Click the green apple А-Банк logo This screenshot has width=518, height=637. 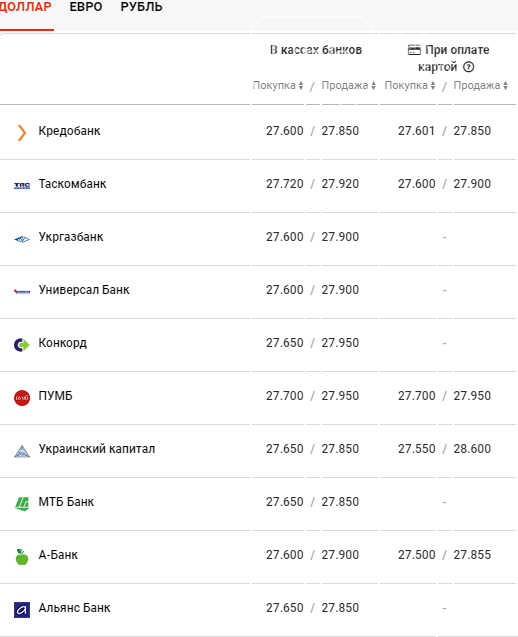[22, 557]
